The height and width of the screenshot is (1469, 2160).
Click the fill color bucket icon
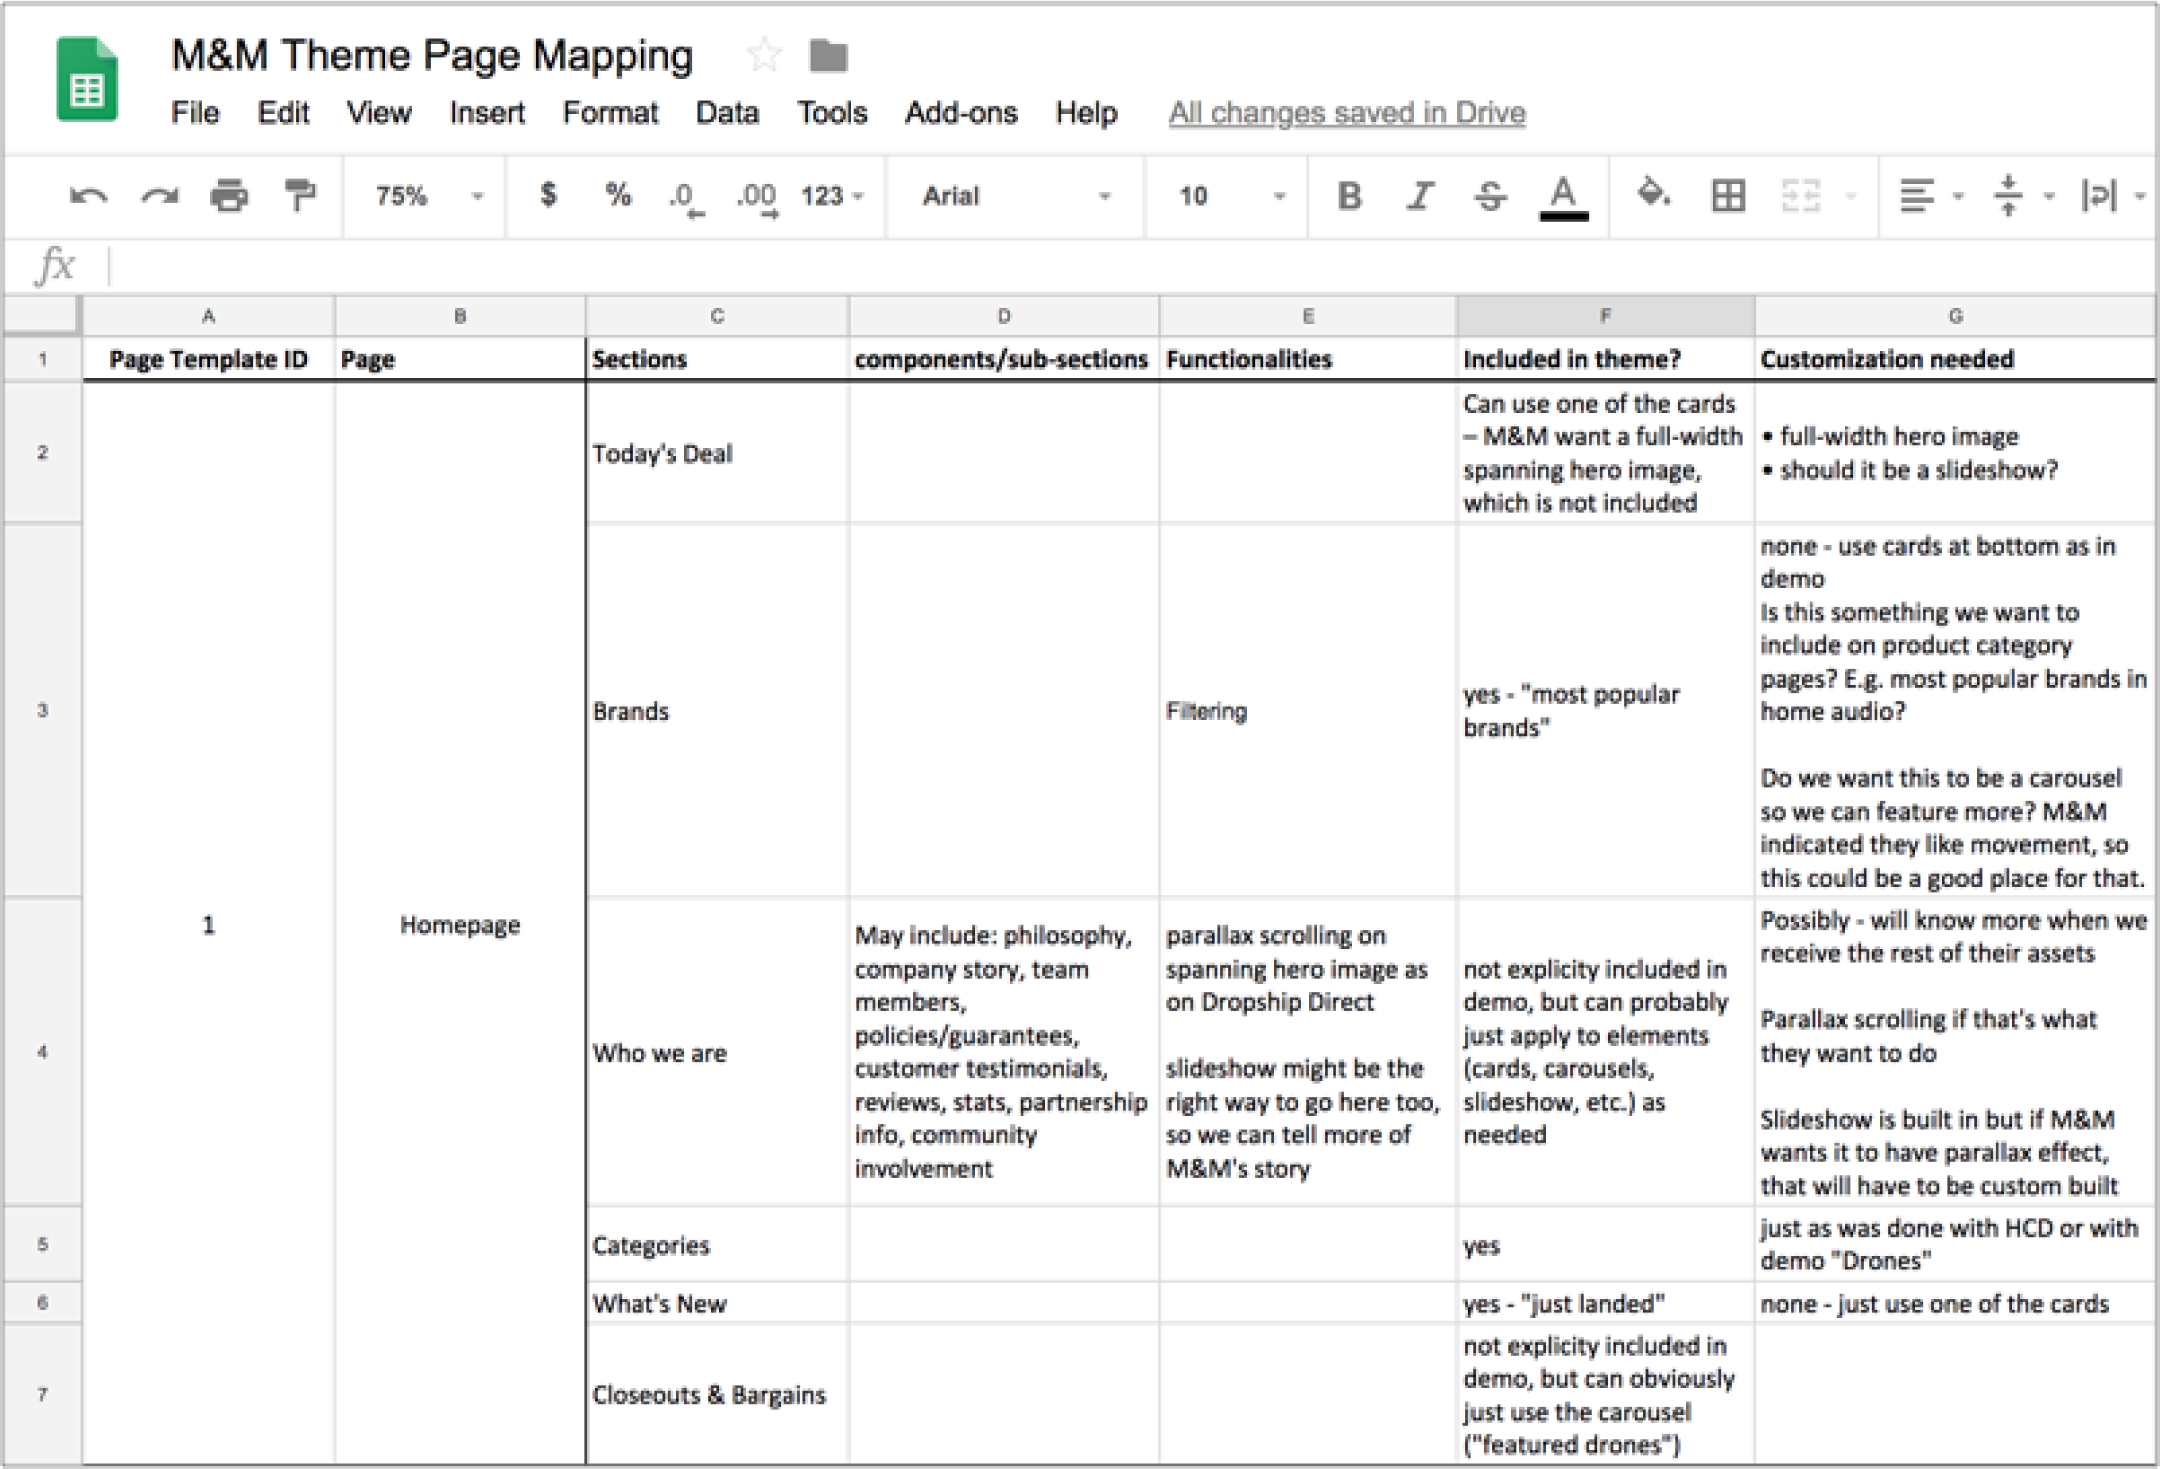click(1653, 193)
